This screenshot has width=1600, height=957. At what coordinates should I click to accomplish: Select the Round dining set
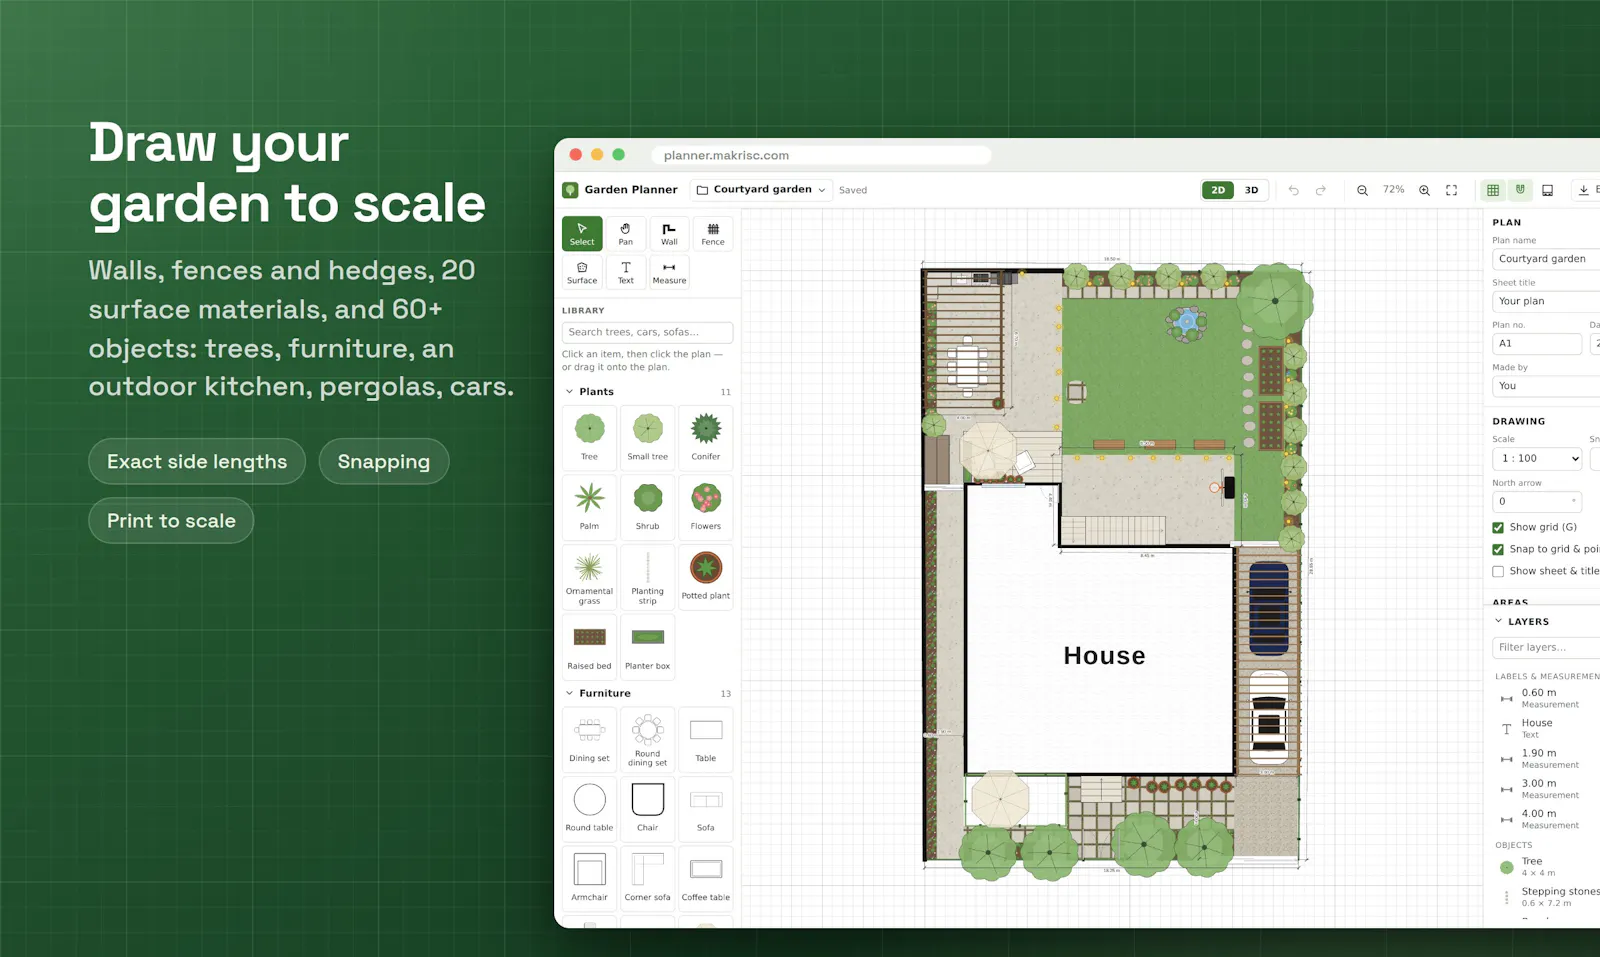click(x=648, y=739)
